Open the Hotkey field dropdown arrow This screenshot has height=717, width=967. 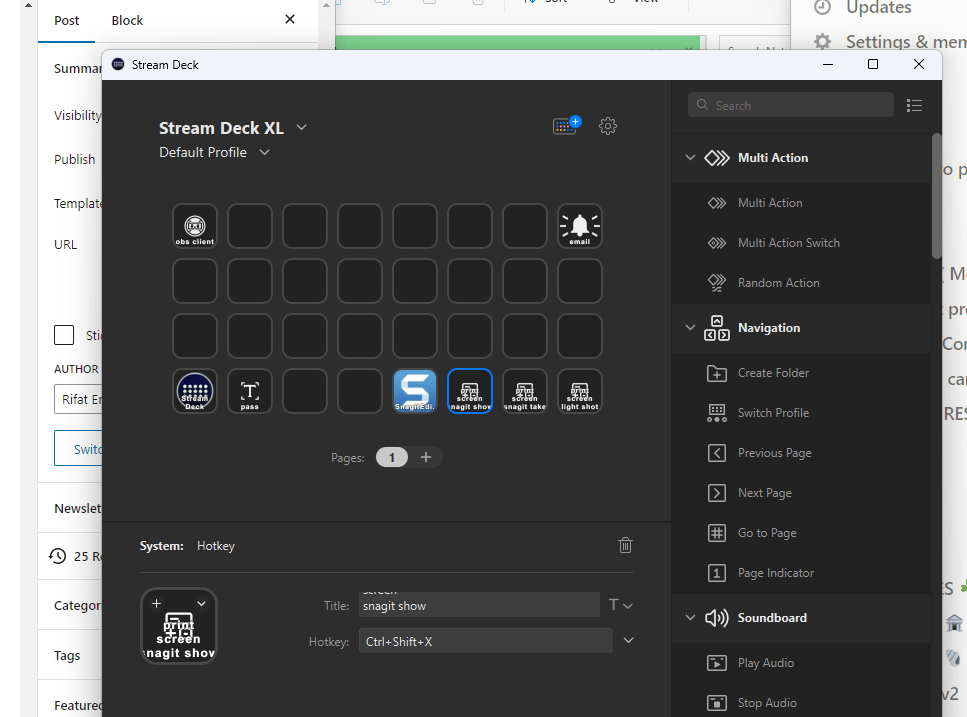click(x=628, y=641)
